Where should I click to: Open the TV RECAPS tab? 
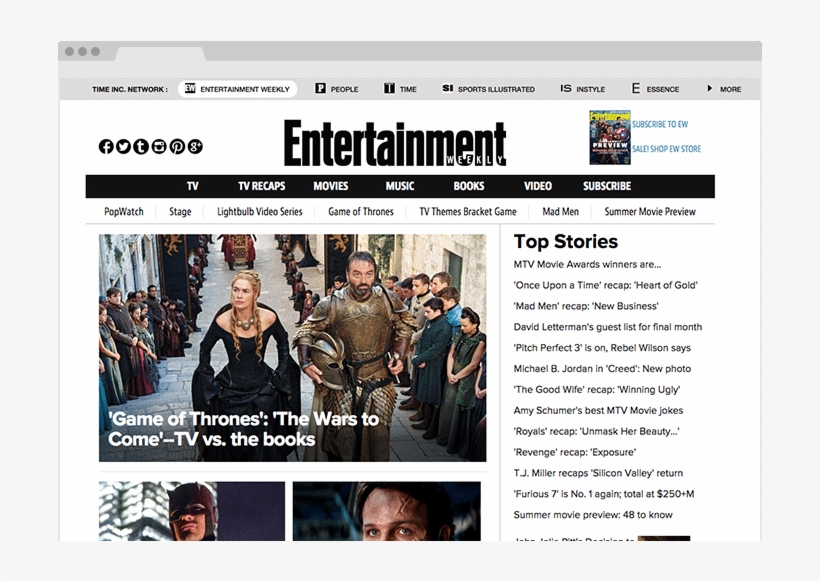click(262, 186)
